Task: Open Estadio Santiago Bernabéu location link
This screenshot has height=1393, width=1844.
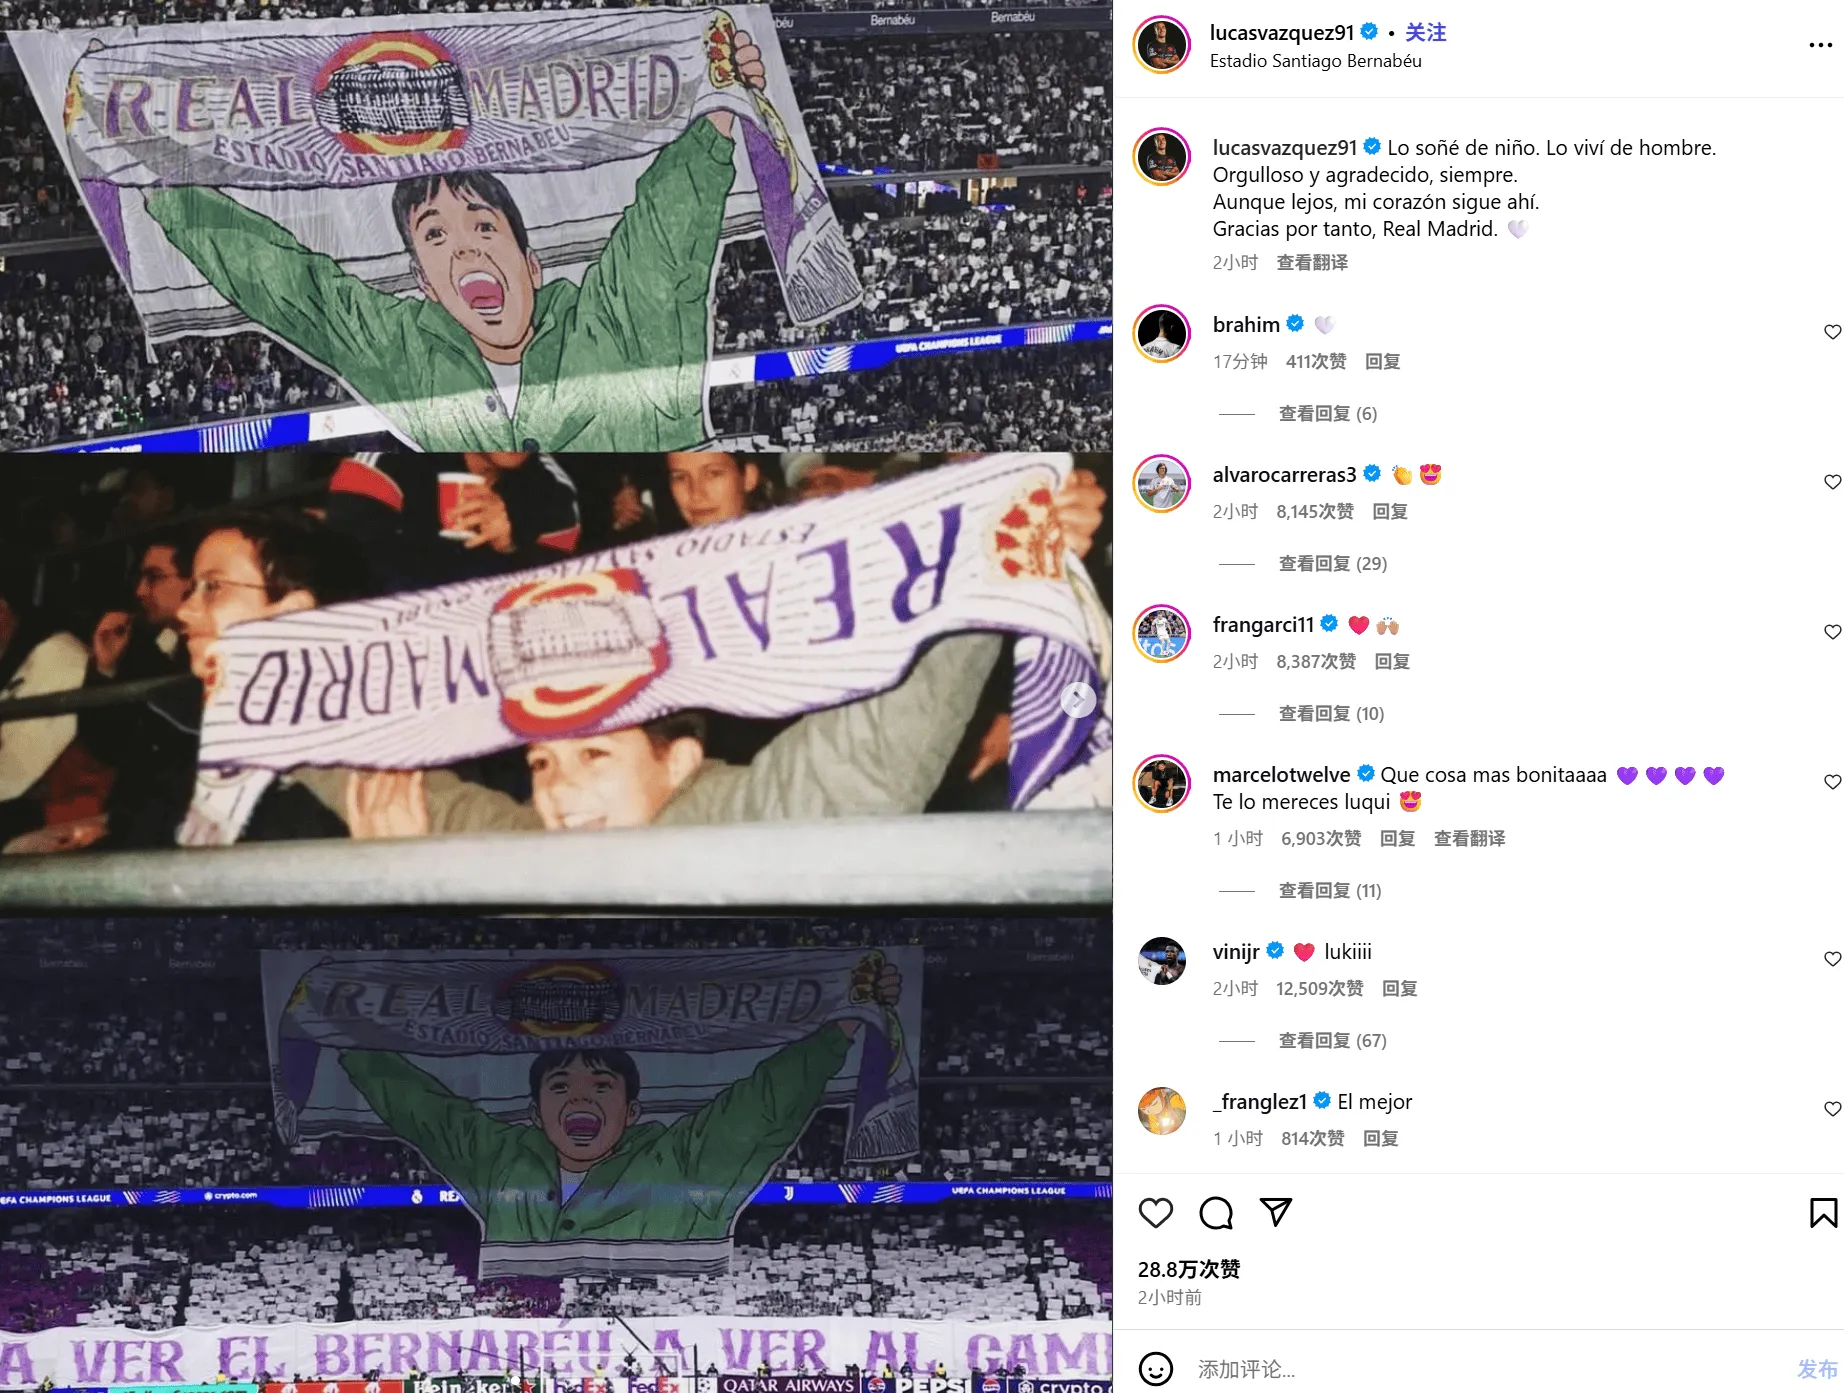Action: (1315, 61)
